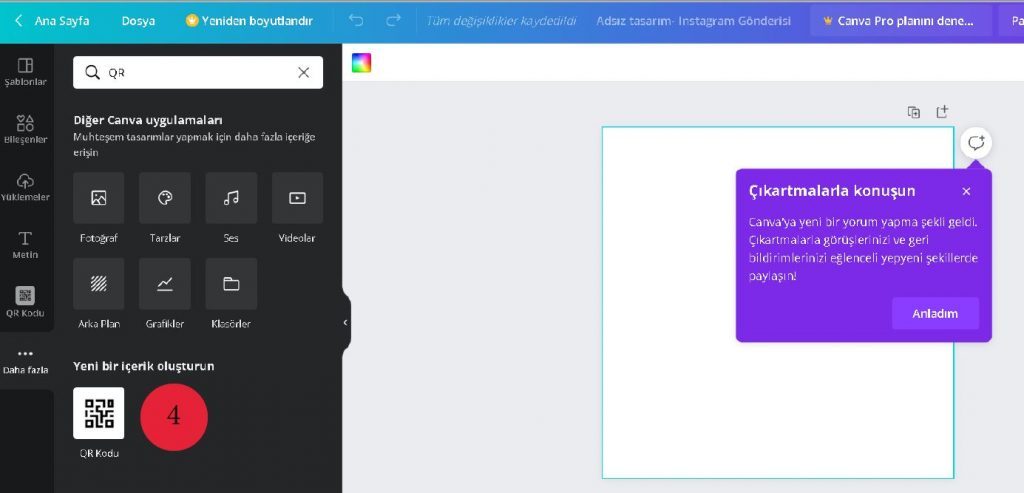
Task: Open the Dosya menu
Action: tap(138, 20)
